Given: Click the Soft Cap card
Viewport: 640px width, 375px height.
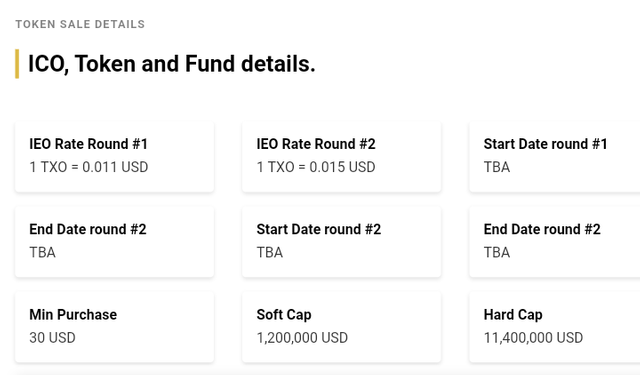Looking at the screenshot, I should coord(342,327).
